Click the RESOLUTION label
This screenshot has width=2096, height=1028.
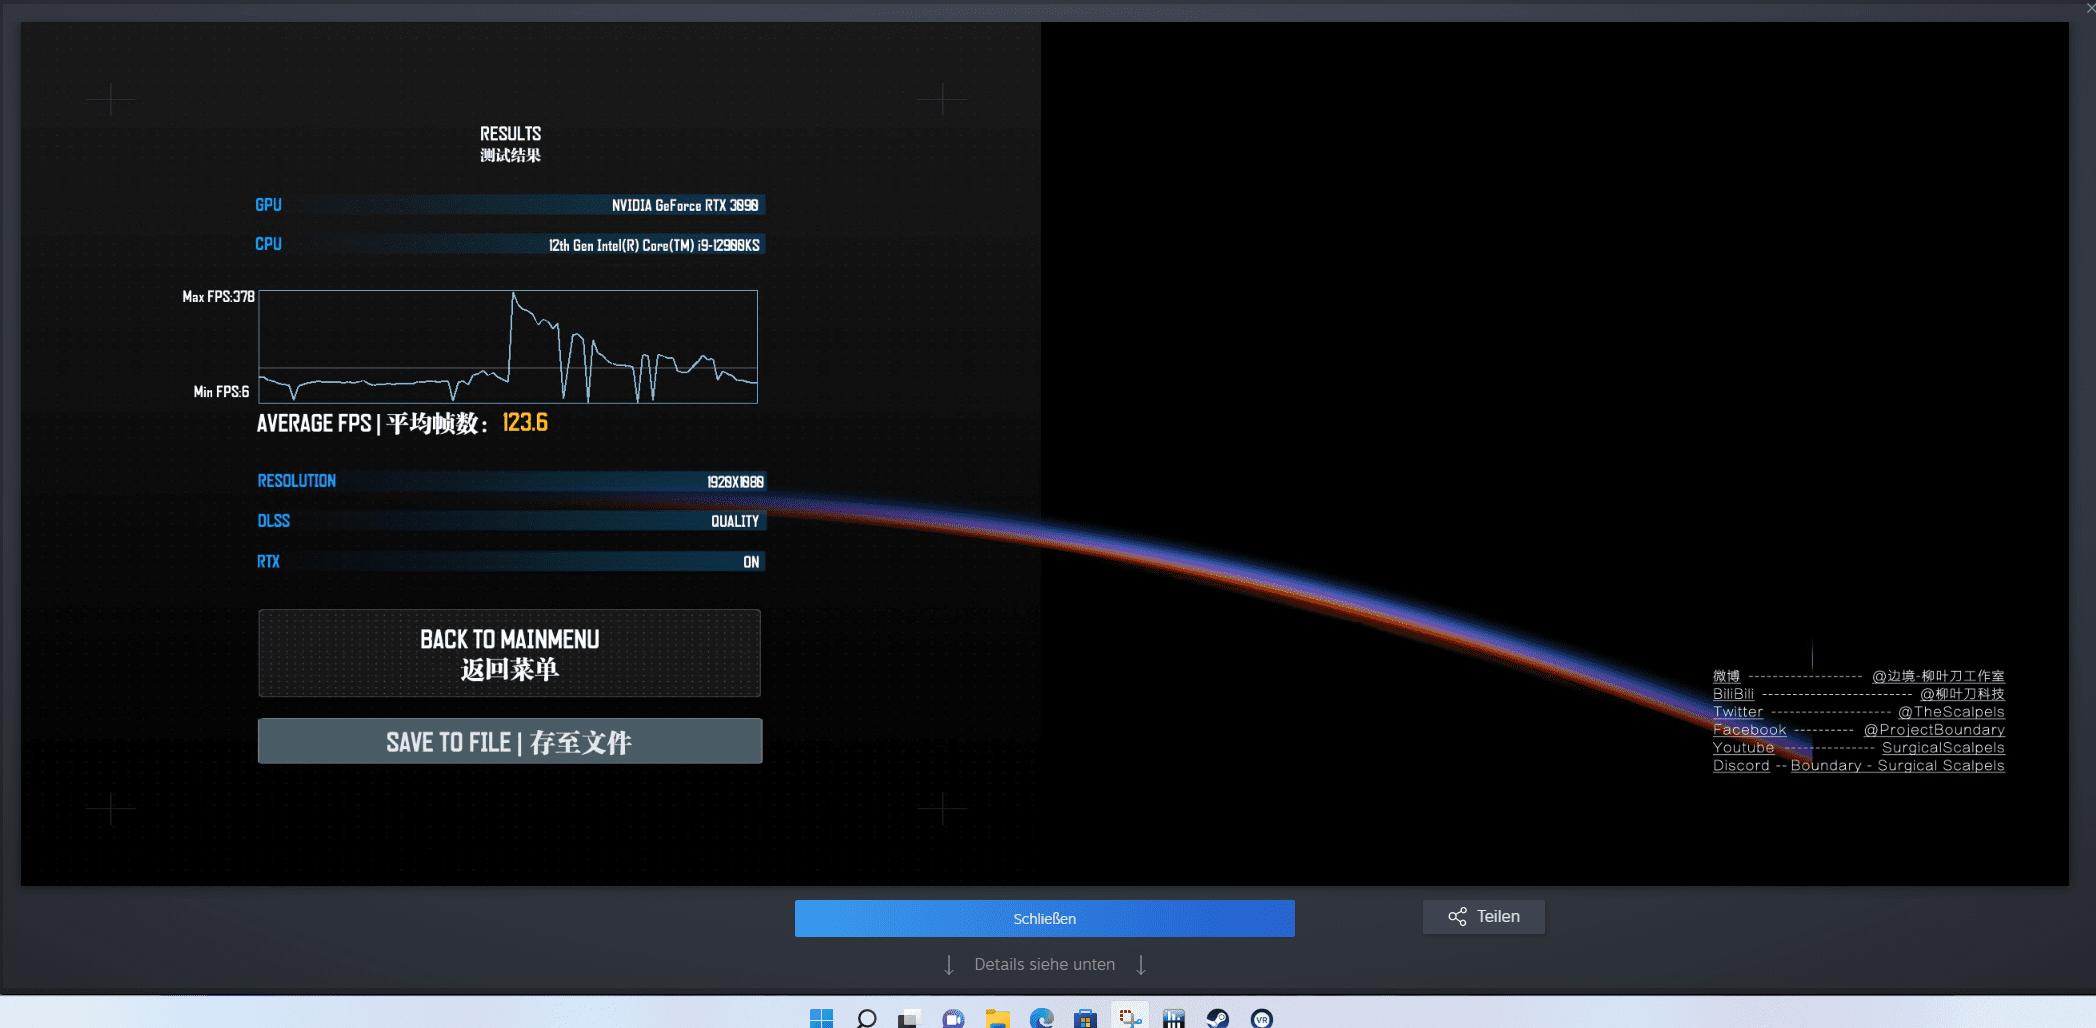coord(297,481)
